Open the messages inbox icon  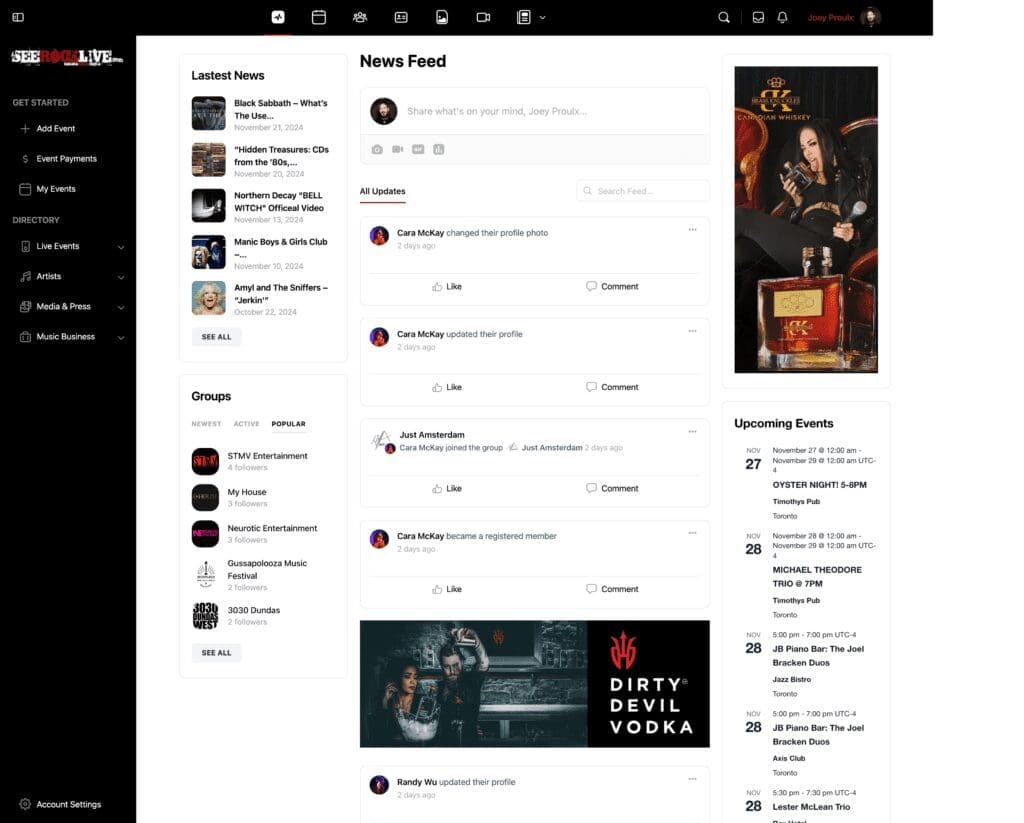tap(758, 17)
